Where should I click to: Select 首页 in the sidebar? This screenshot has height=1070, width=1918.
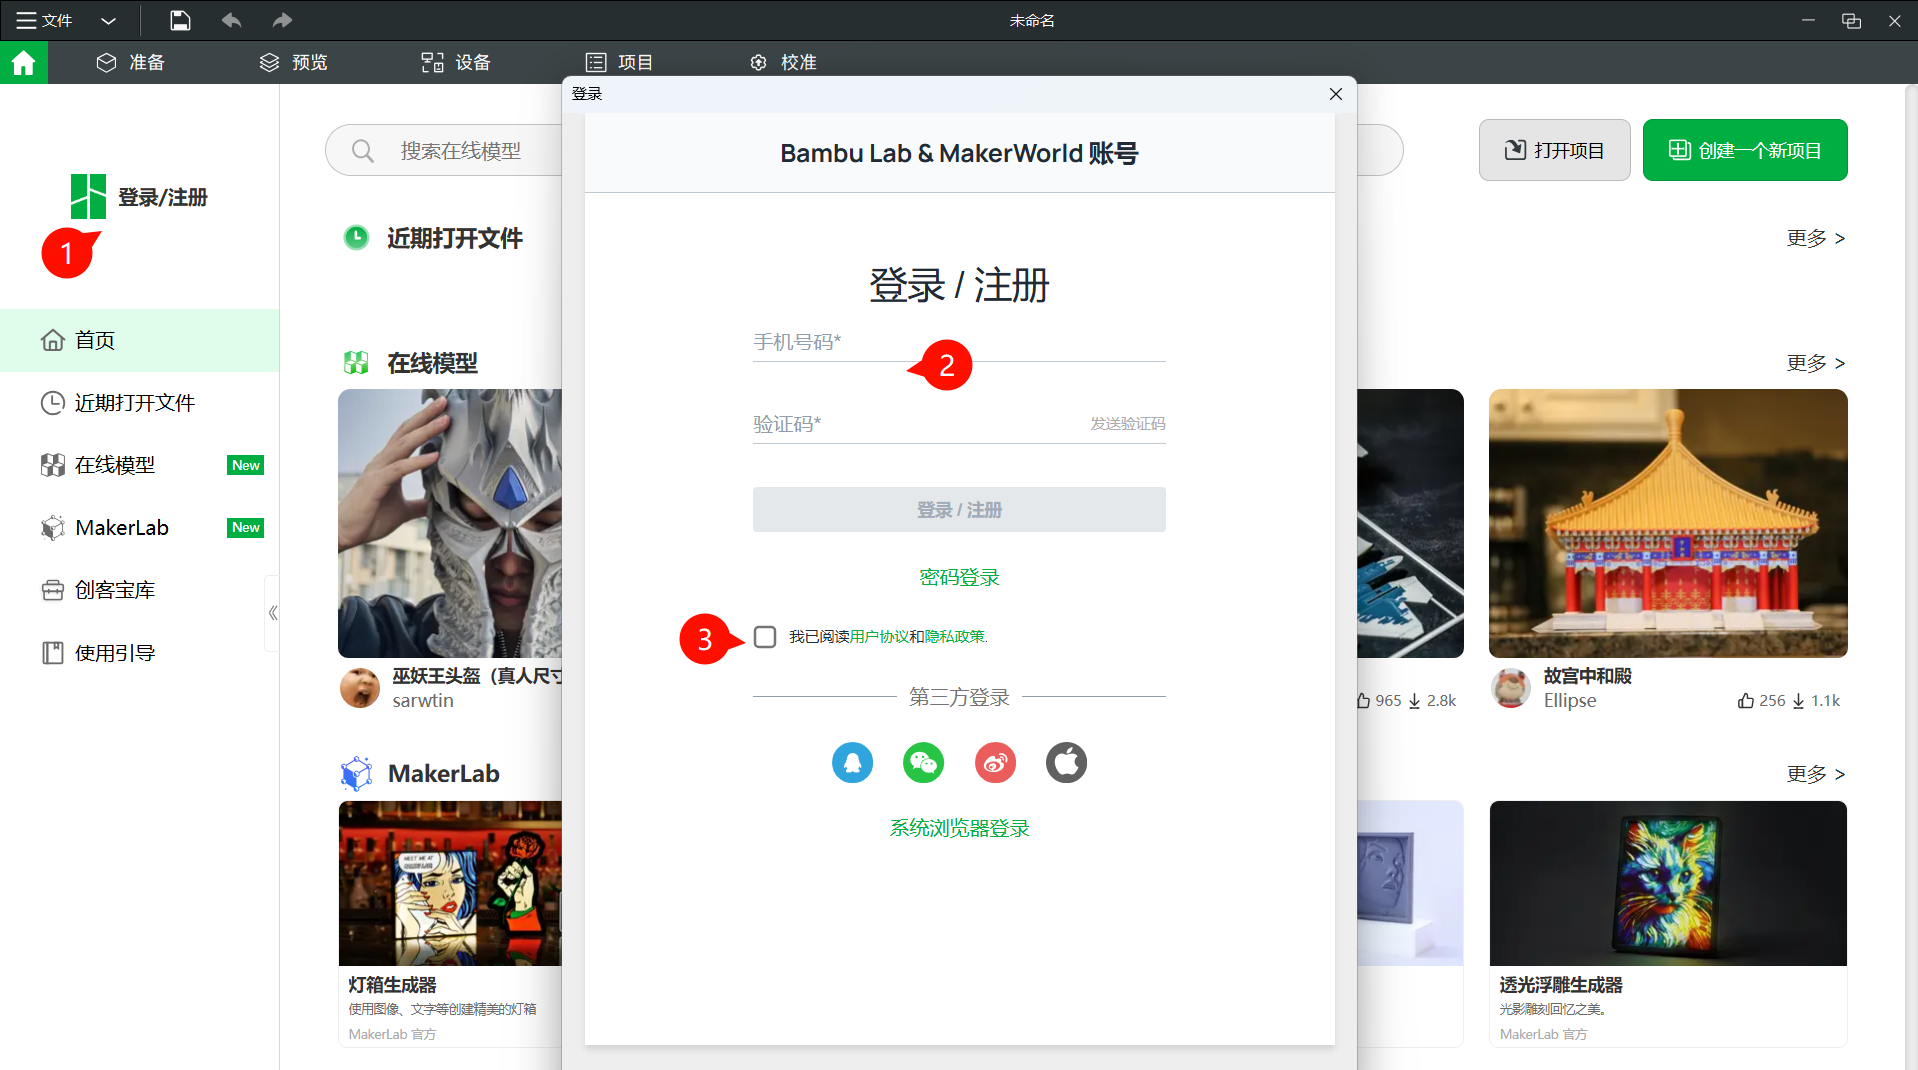140,340
